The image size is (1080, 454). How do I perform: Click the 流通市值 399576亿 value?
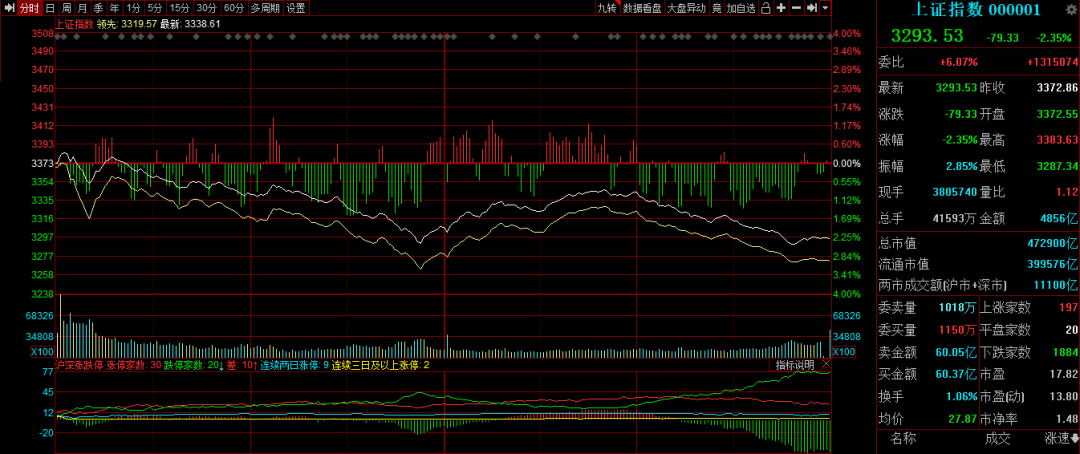point(1052,264)
